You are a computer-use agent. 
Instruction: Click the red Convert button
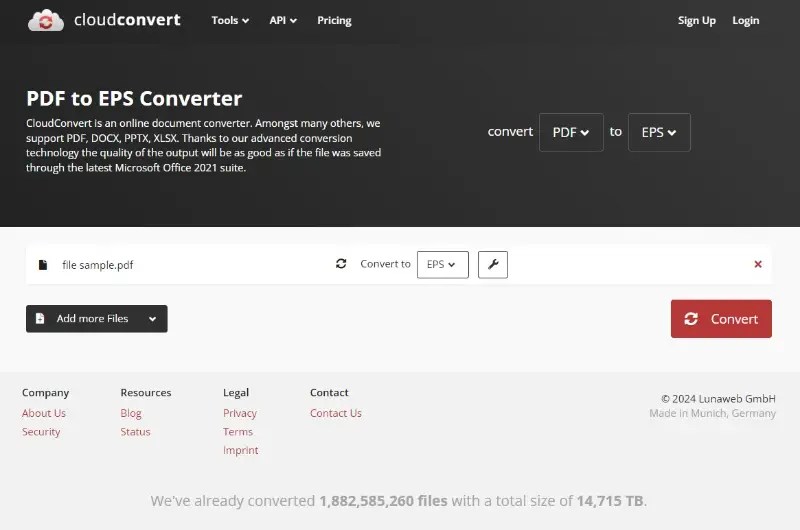click(721, 318)
